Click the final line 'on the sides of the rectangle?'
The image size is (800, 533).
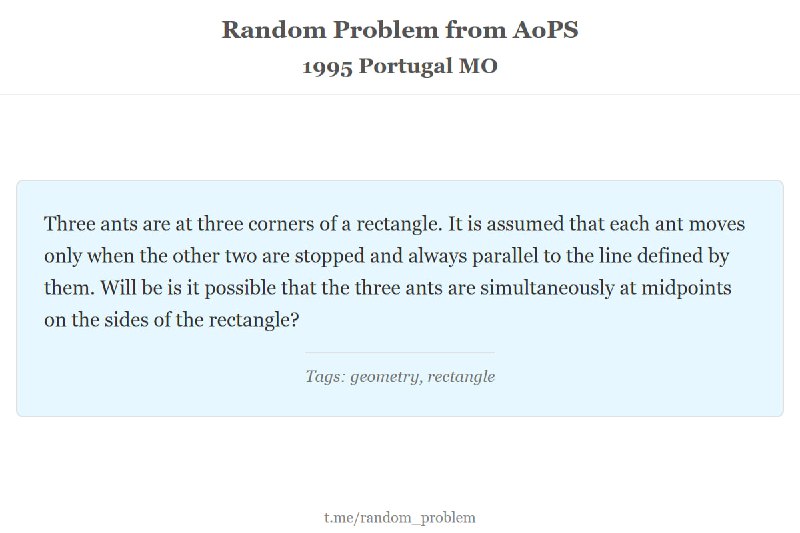tap(171, 320)
